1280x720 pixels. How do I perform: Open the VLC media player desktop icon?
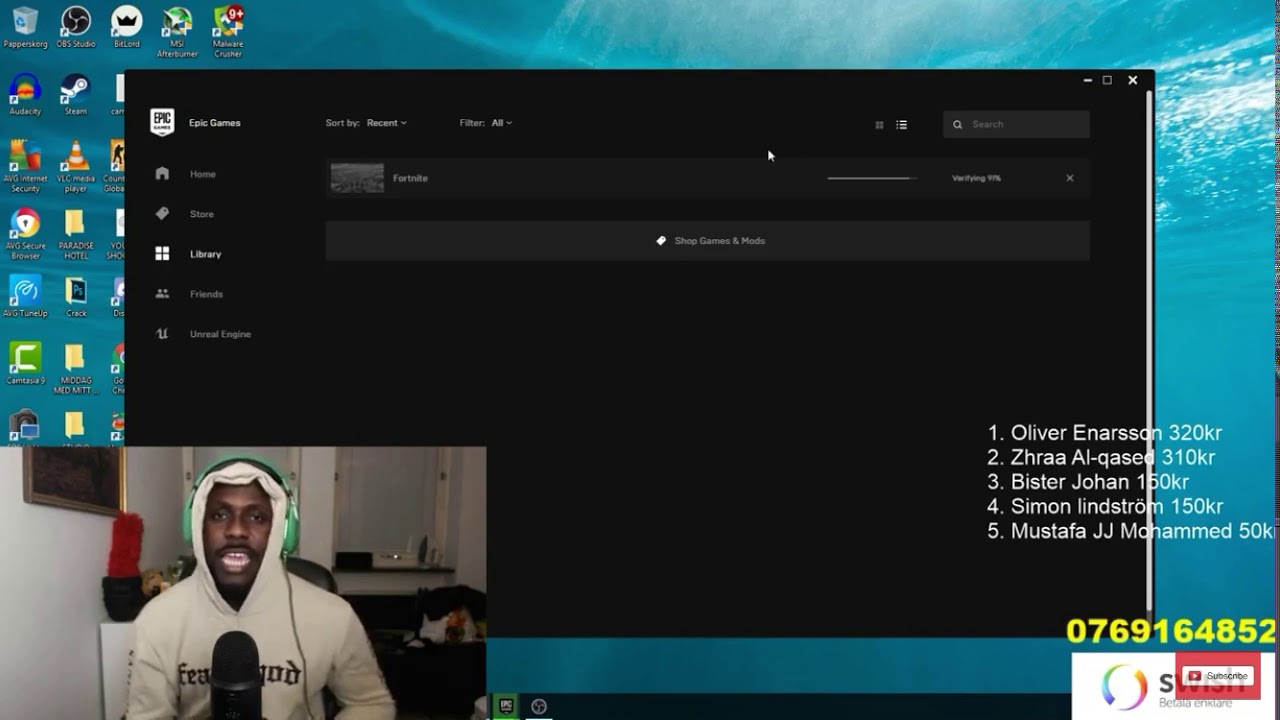pyautogui.click(x=76, y=166)
